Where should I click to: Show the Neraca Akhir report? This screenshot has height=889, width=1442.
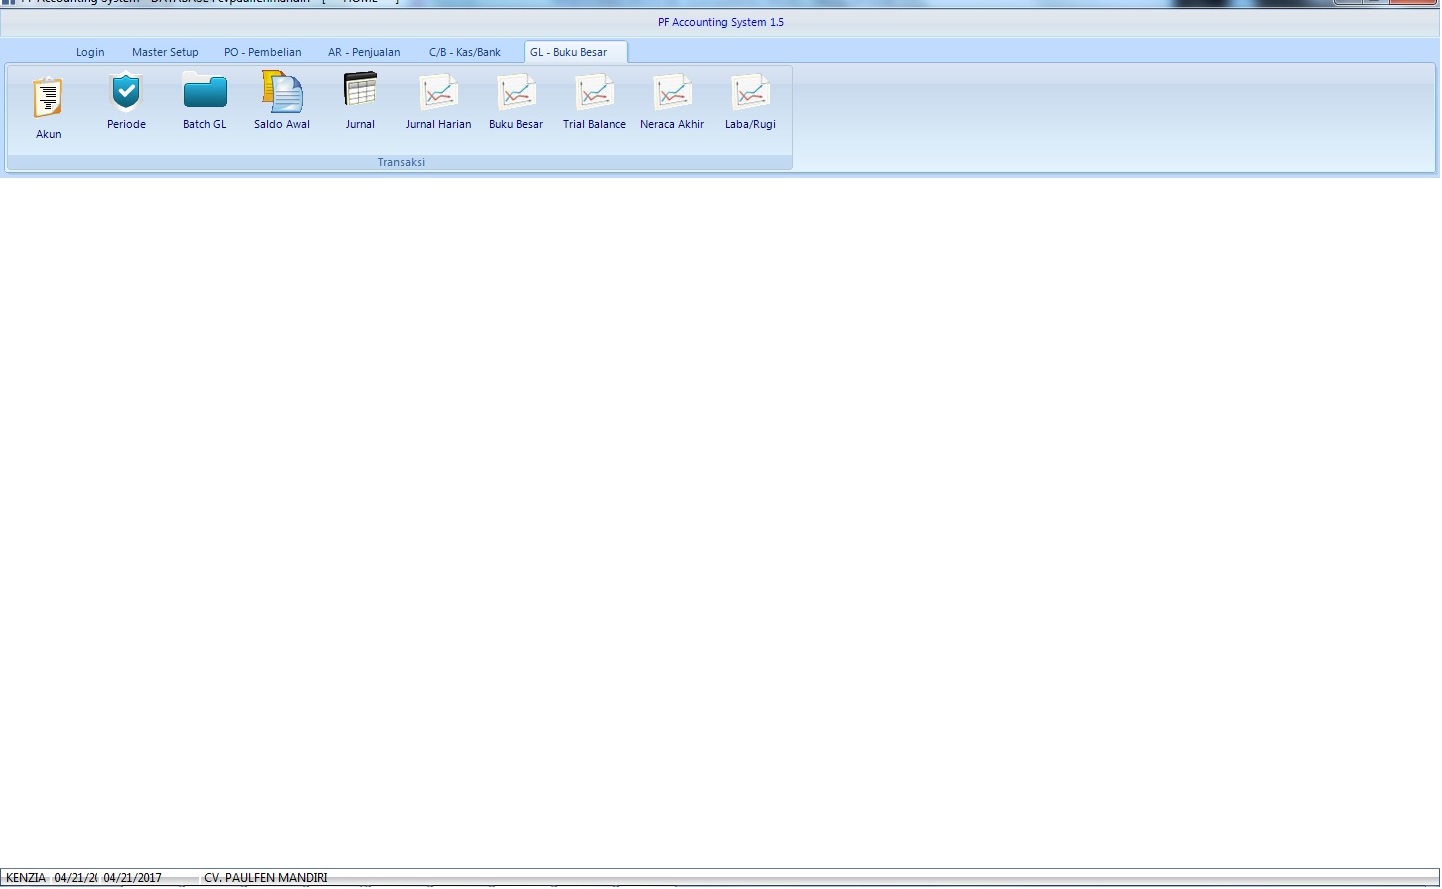[x=672, y=93]
